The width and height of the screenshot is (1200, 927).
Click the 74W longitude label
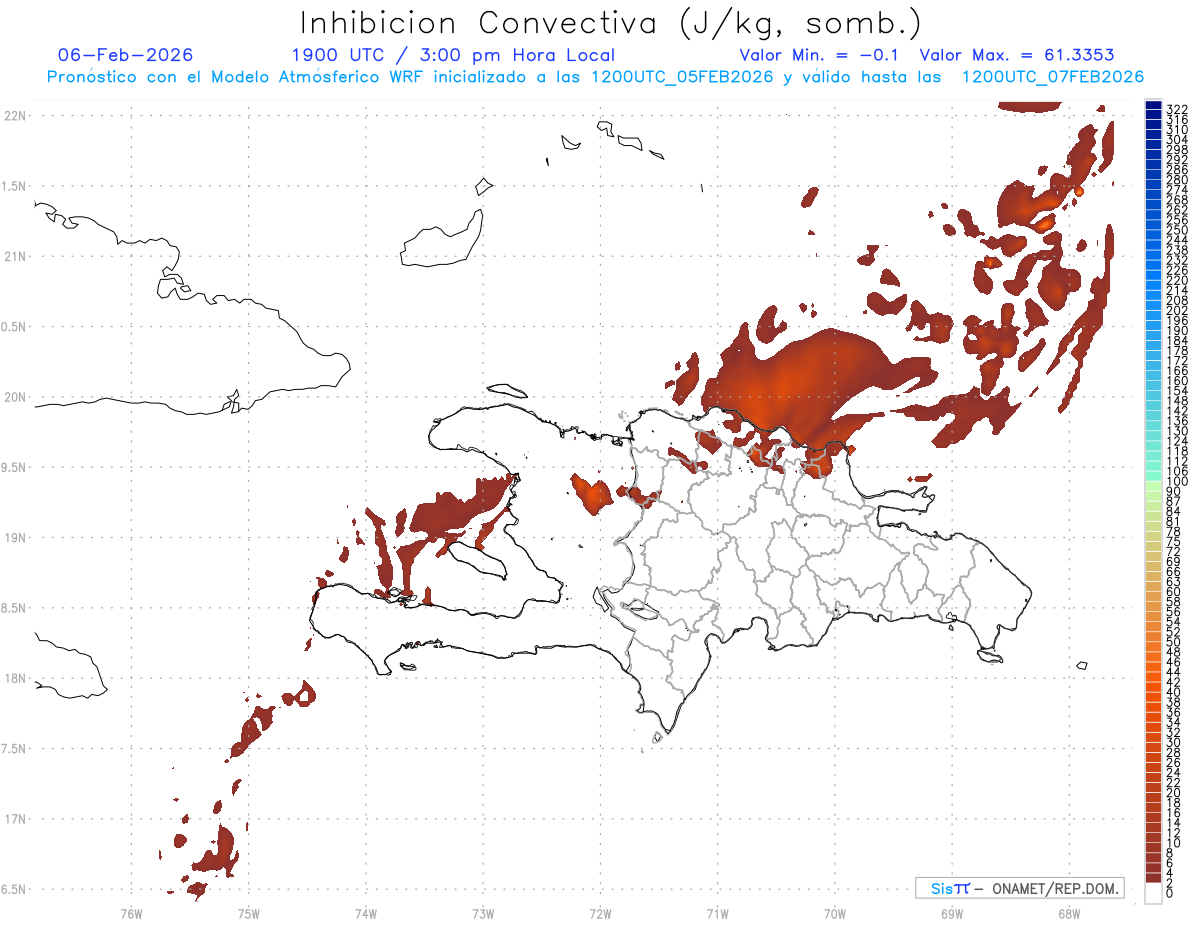(365, 913)
